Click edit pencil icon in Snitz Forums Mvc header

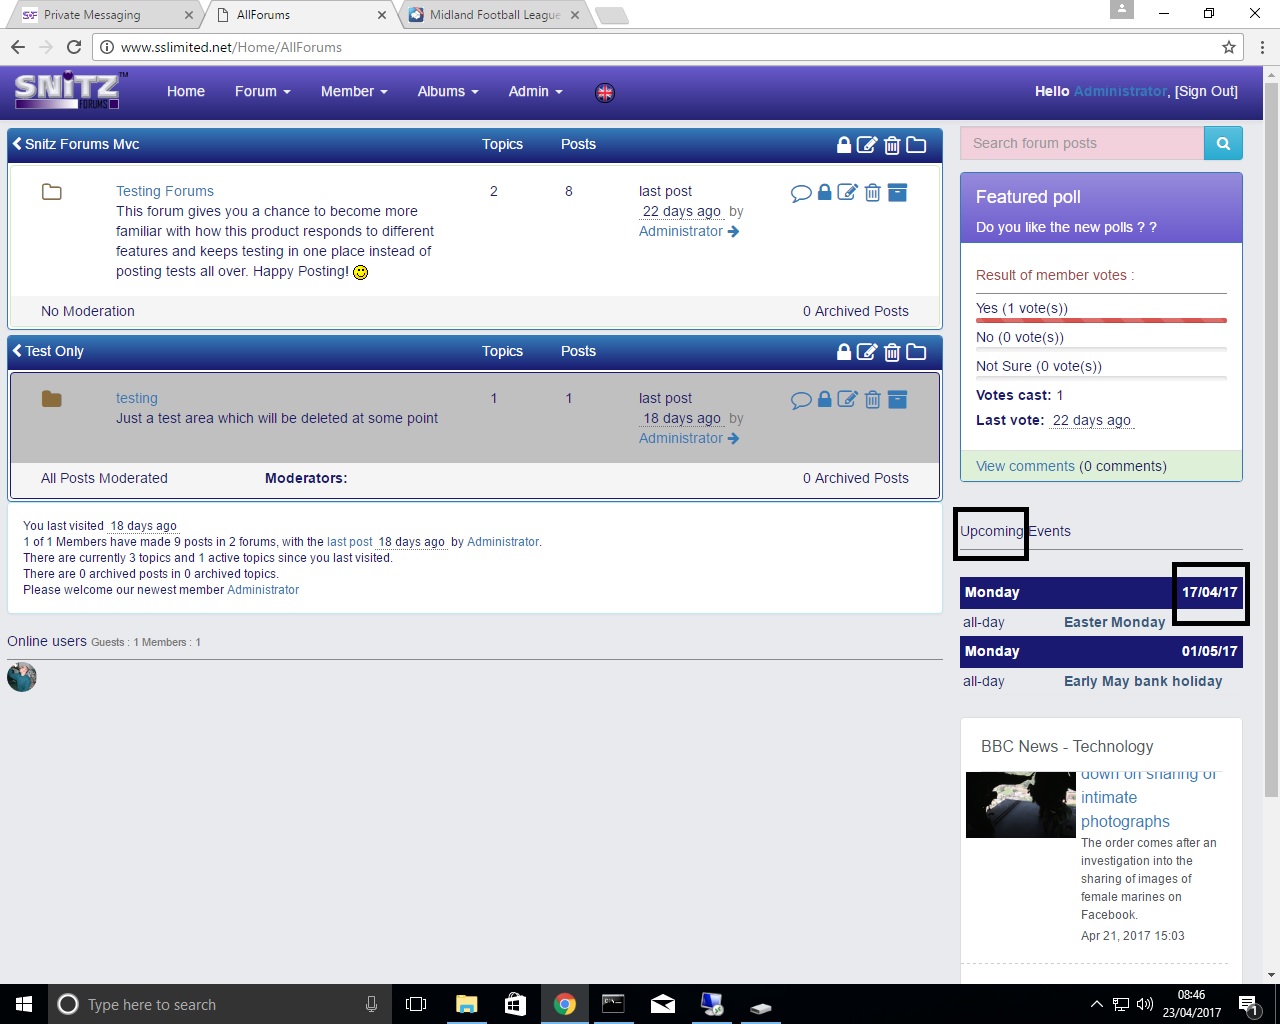[867, 145]
